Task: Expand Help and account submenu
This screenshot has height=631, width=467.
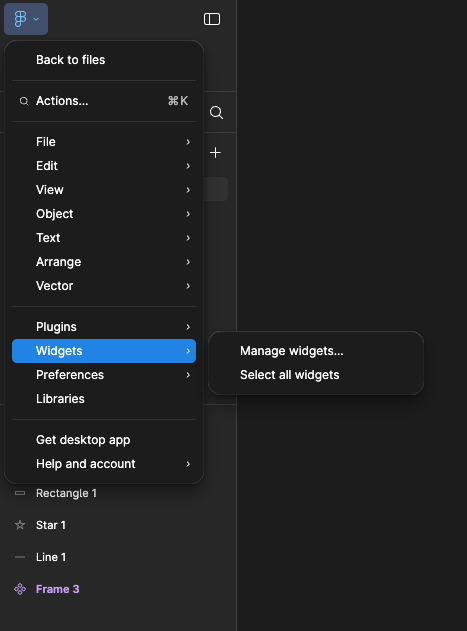Action: pyautogui.click(x=104, y=464)
